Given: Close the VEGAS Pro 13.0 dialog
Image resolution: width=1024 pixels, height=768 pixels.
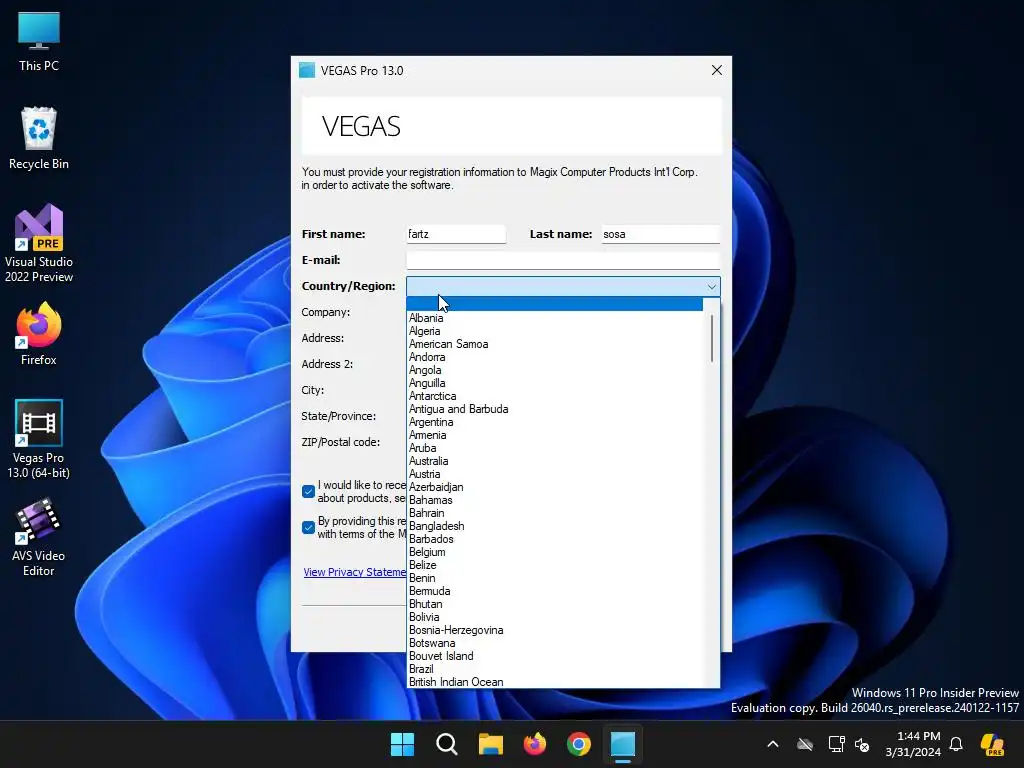Looking at the screenshot, I should click(716, 70).
